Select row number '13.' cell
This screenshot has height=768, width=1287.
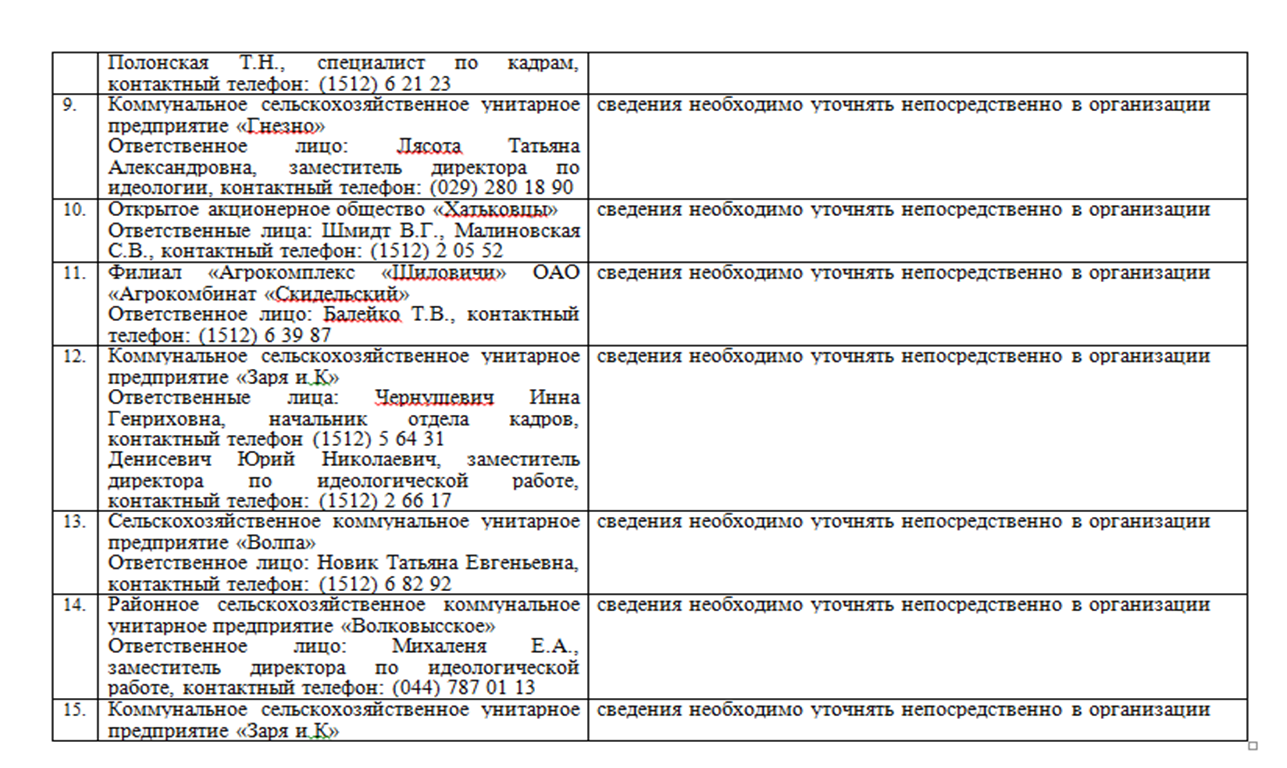point(76,552)
